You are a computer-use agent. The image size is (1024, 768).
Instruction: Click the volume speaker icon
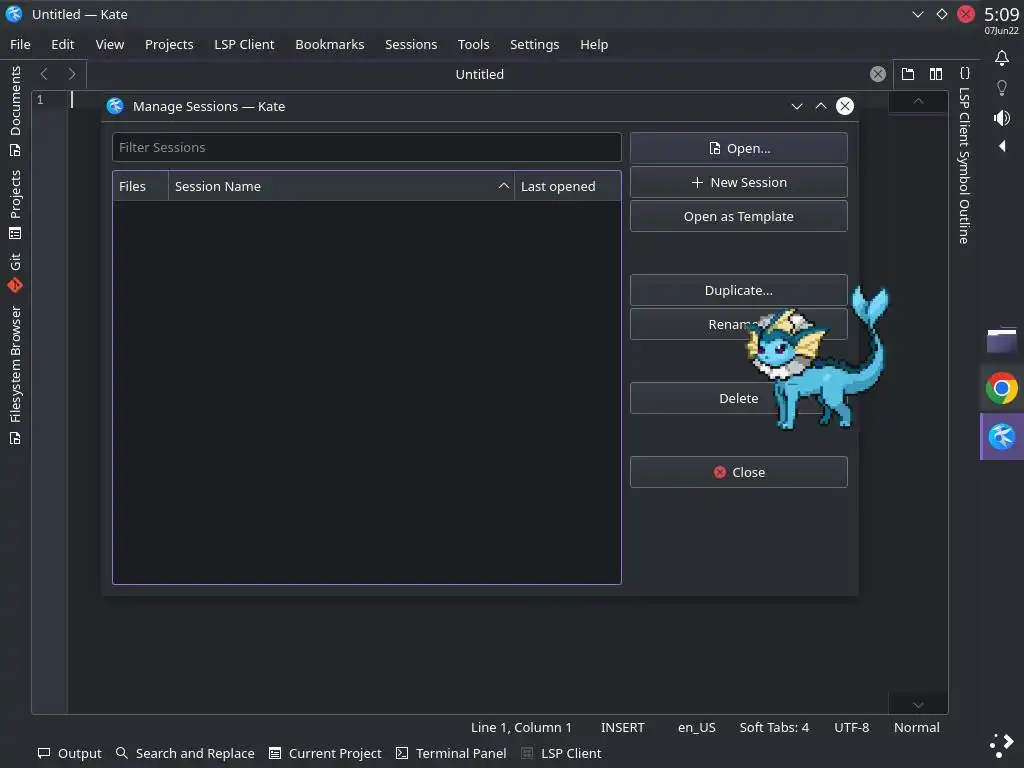click(1002, 118)
